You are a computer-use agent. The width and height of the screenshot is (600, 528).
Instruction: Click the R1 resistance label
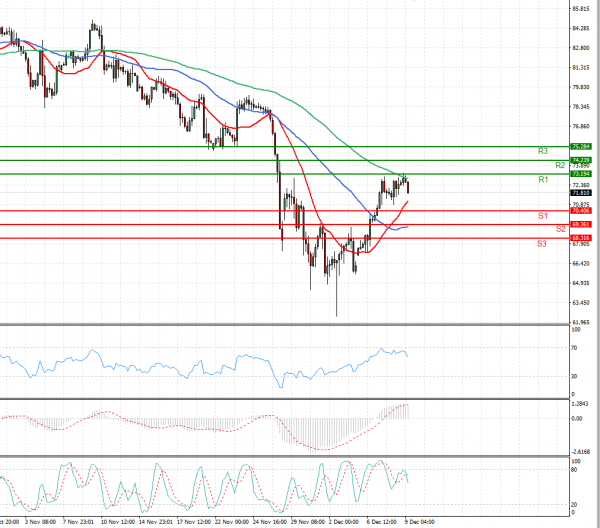pyautogui.click(x=543, y=179)
